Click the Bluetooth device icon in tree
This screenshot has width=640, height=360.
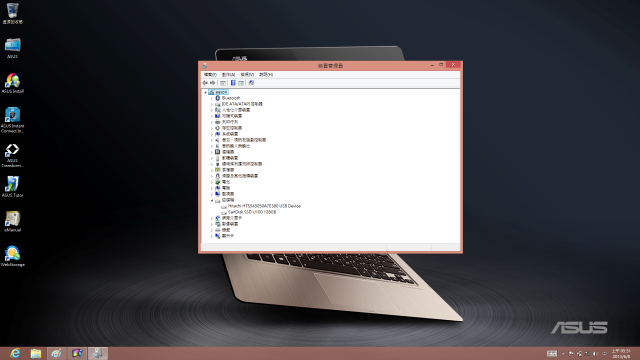tap(218, 98)
